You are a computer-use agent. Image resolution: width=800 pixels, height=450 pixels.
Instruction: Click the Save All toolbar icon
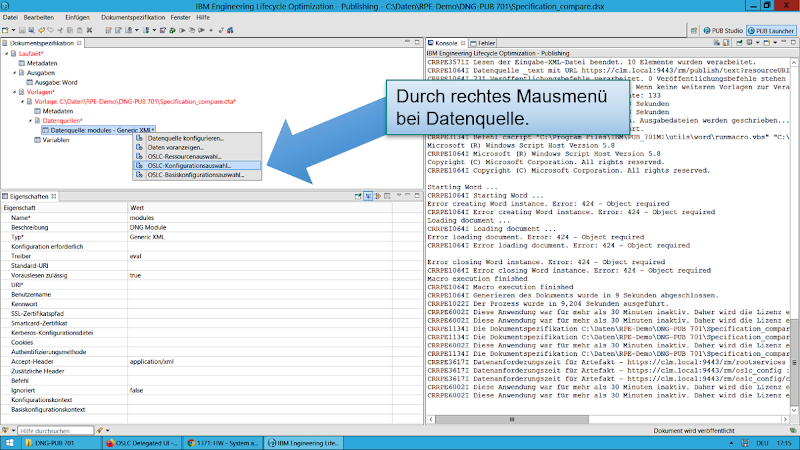(31, 31)
